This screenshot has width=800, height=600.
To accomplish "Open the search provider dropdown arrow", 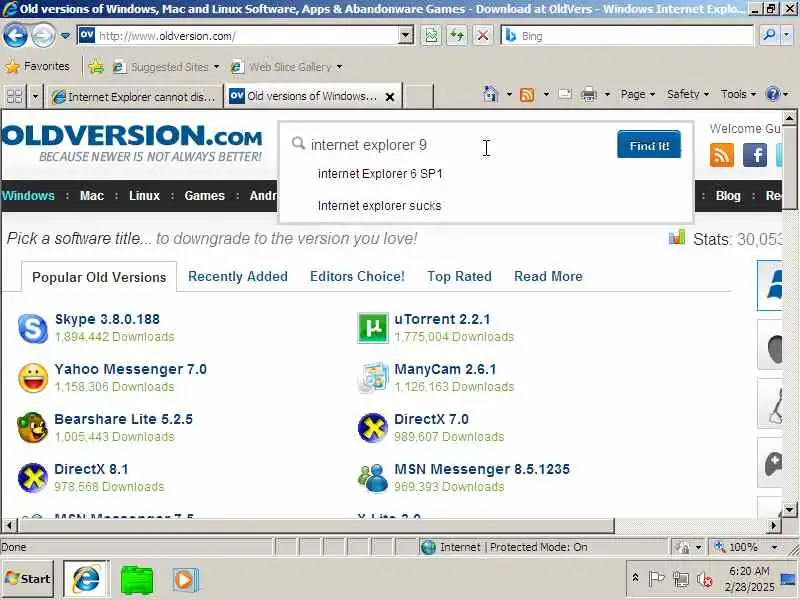I will [x=787, y=35].
